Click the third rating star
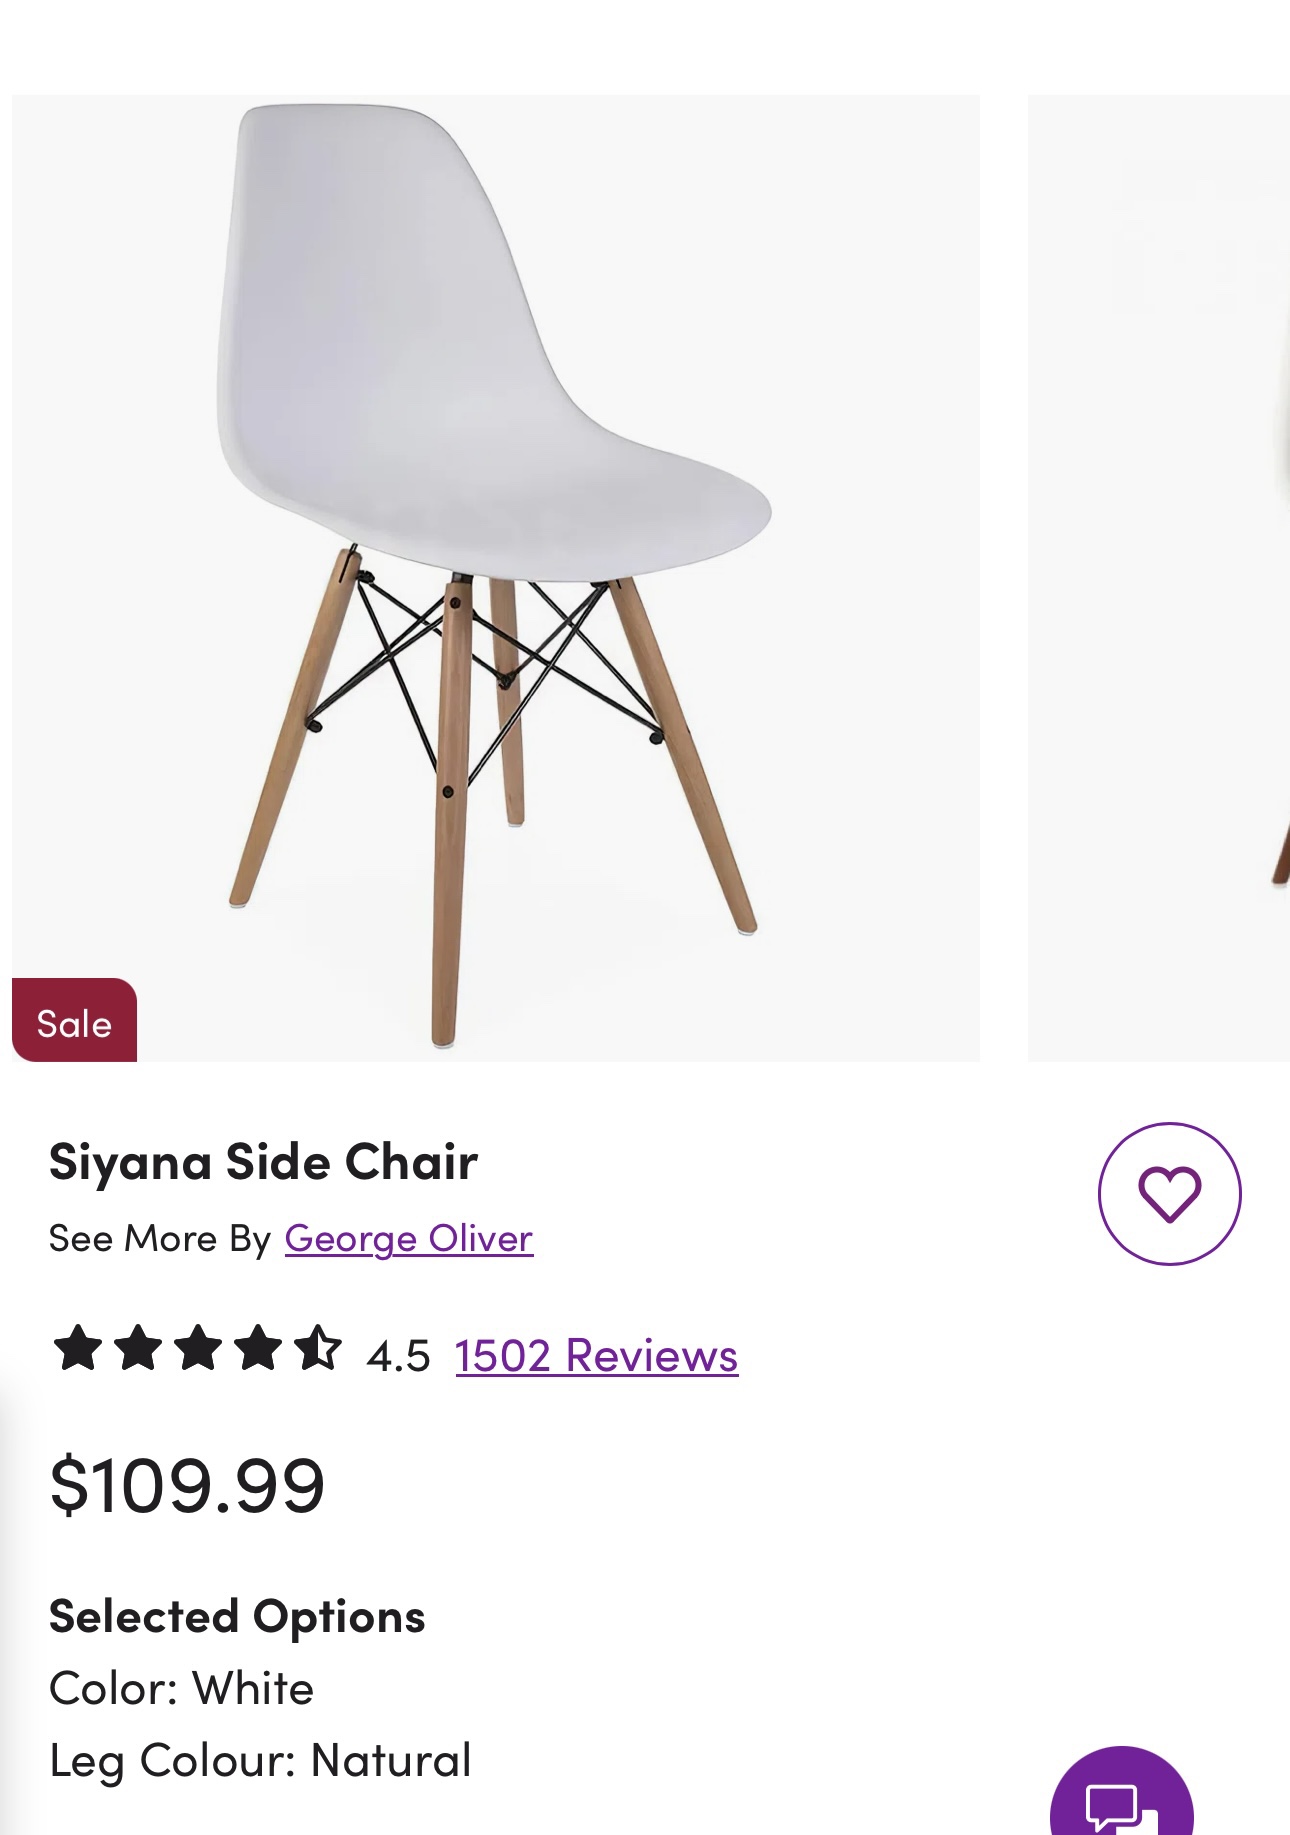1290x1835 pixels. pos(198,1347)
